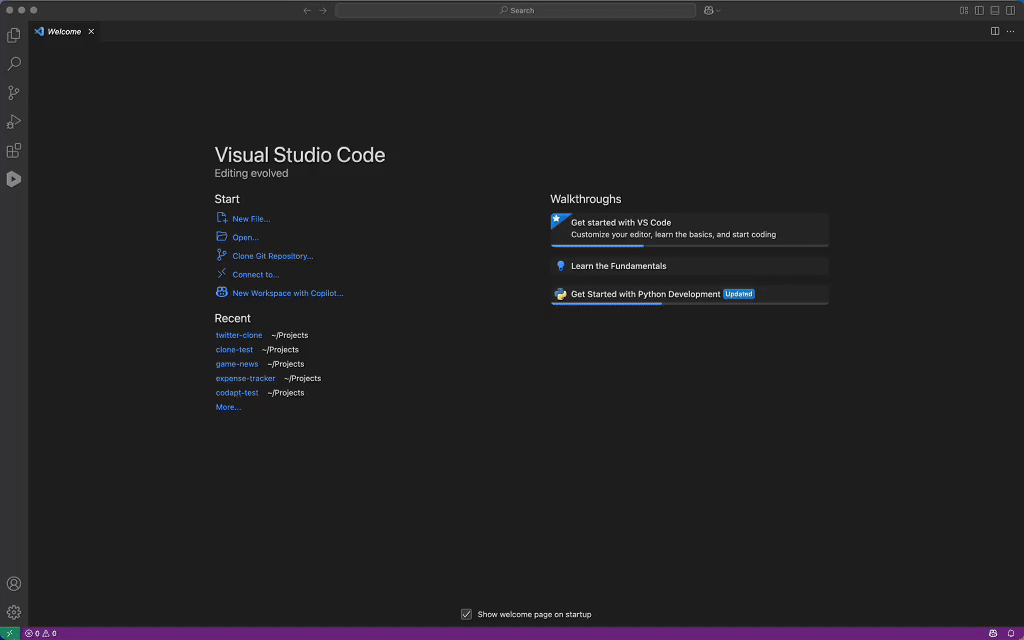This screenshot has height=640, width=1024.
Task: Open Get started with VS Code walkthrough
Action: [690, 230]
